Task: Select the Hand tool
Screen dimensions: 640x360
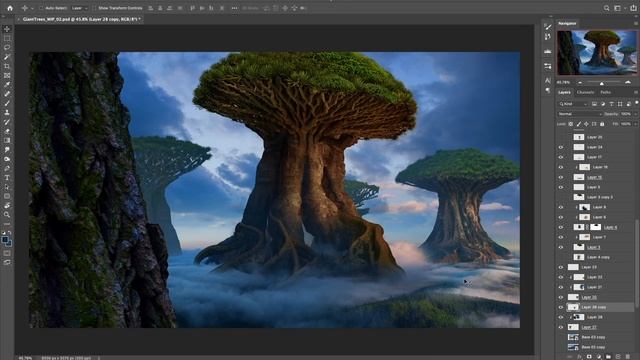Action: click(x=7, y=205)
